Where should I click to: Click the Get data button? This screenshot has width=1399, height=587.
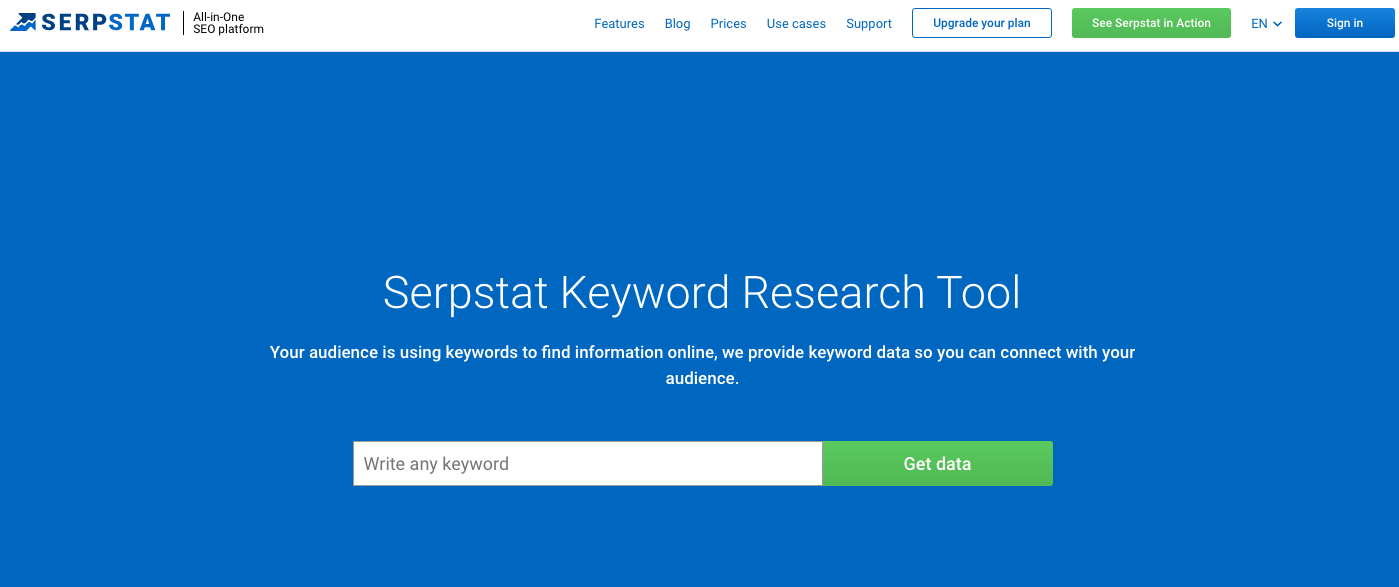pyautogui.click(x=937, y=464)
